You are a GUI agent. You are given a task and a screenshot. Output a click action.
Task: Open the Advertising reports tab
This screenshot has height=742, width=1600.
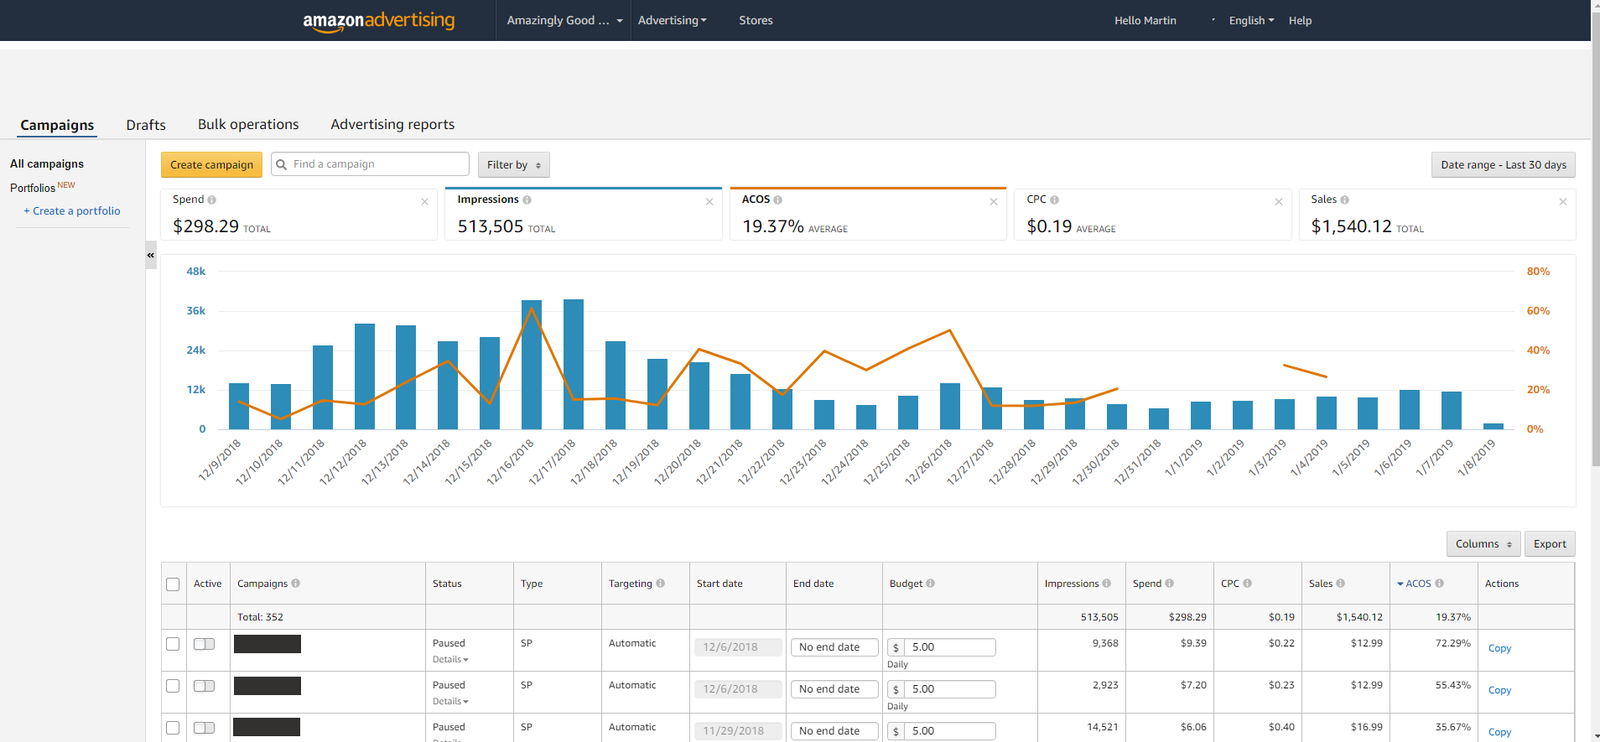(x=392, y=125)
